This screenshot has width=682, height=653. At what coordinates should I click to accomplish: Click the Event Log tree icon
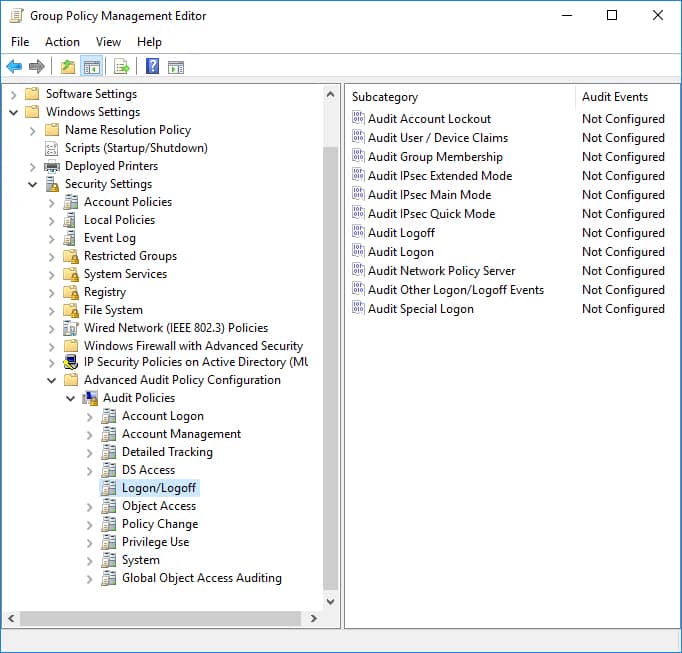pos(70,238)
